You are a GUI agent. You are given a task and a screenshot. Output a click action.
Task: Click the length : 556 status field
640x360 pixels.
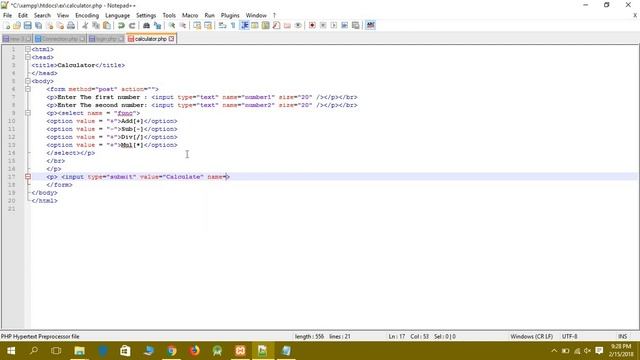(x=309, y=336)
